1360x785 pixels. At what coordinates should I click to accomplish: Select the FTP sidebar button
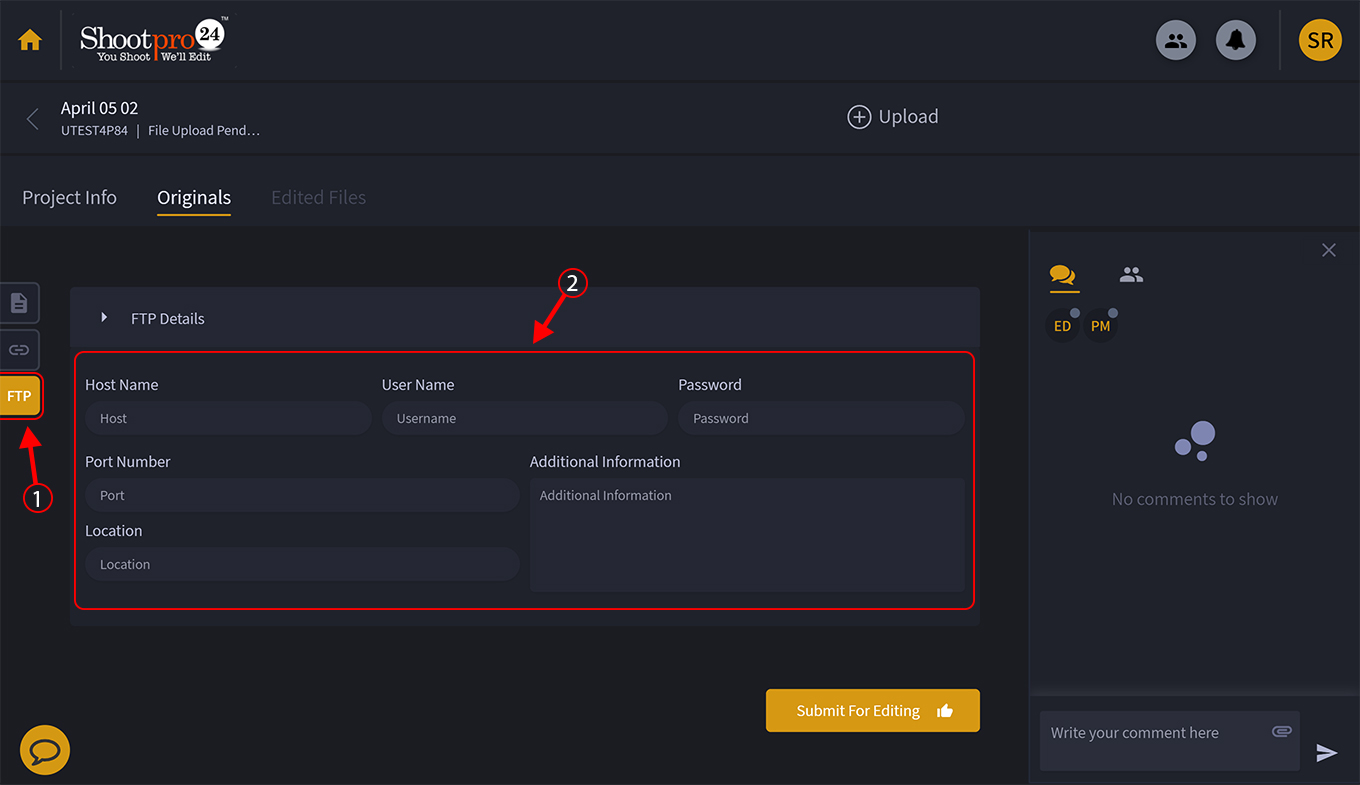19,396
